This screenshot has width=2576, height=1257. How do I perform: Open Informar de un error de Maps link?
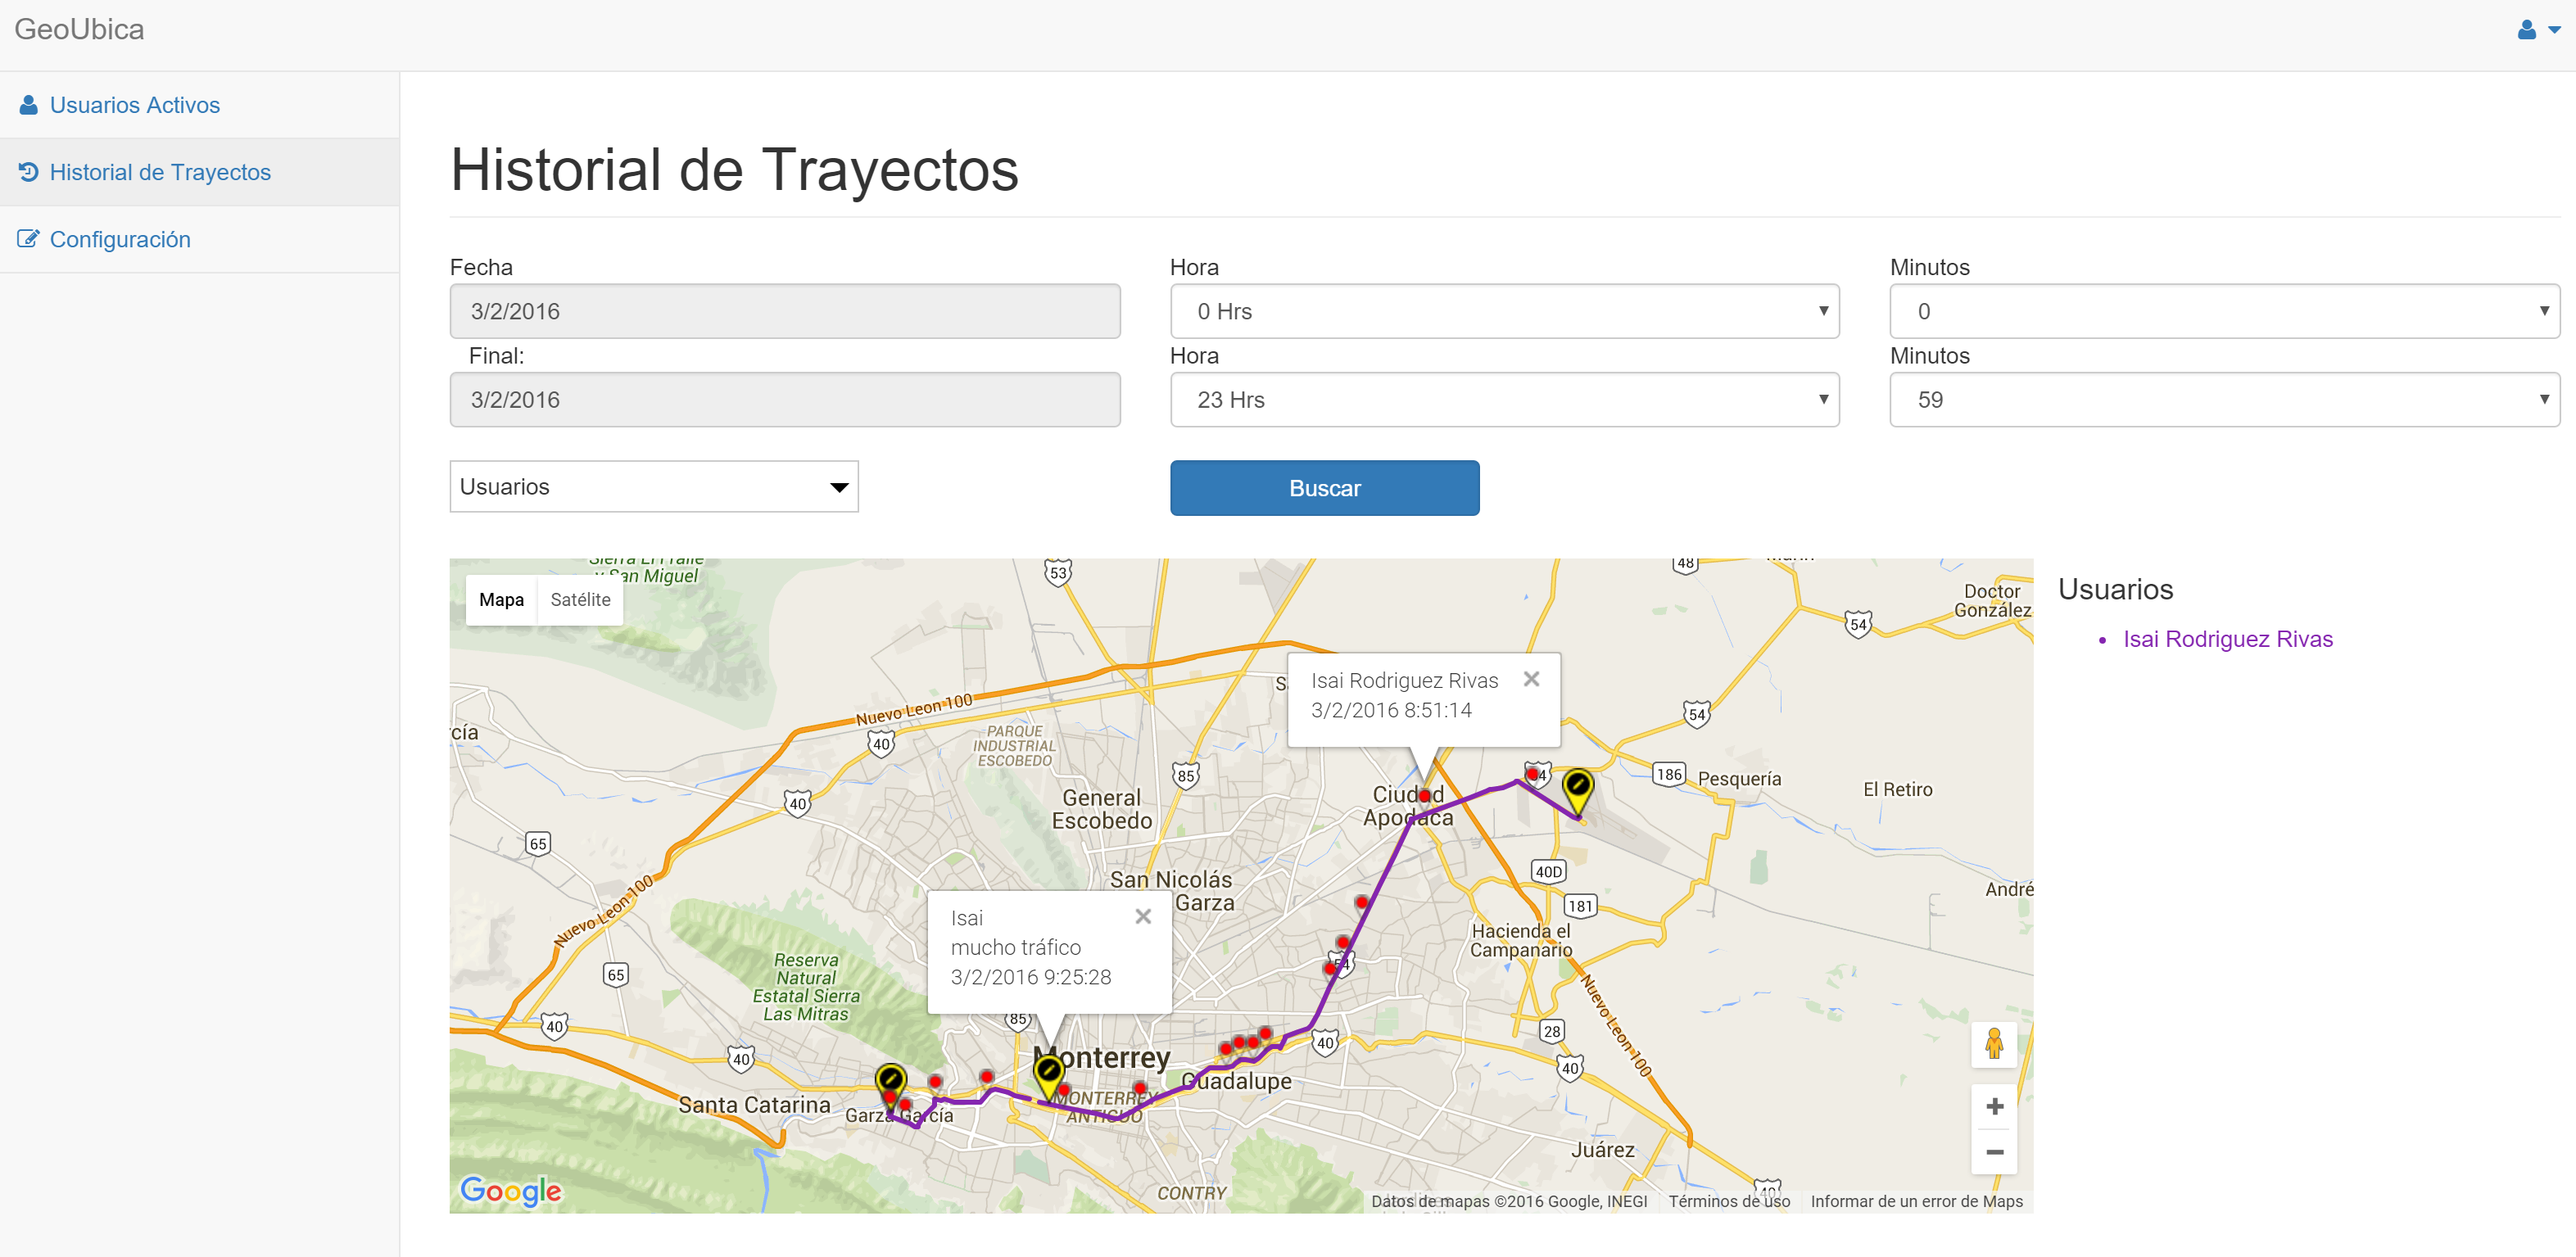(1916, 1201)
